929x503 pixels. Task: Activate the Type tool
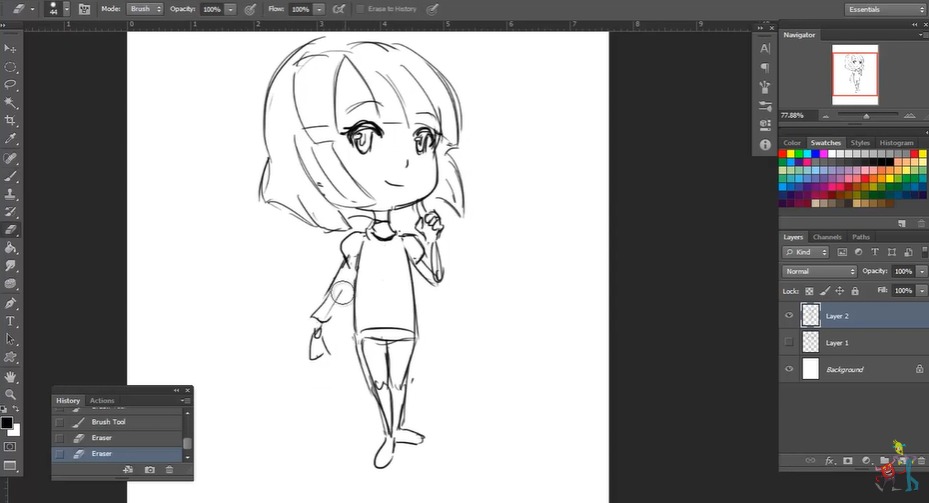tap(11, 321)
